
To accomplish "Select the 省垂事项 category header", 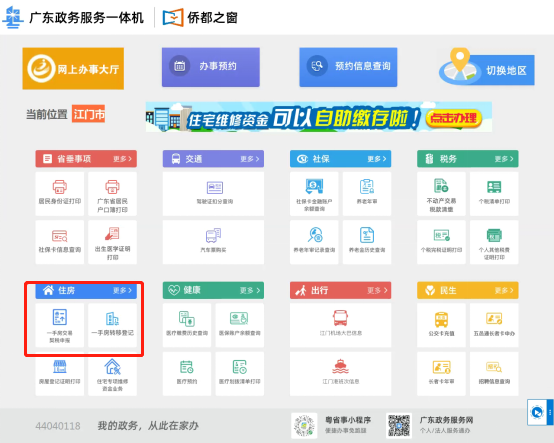I will pos(86,159).
